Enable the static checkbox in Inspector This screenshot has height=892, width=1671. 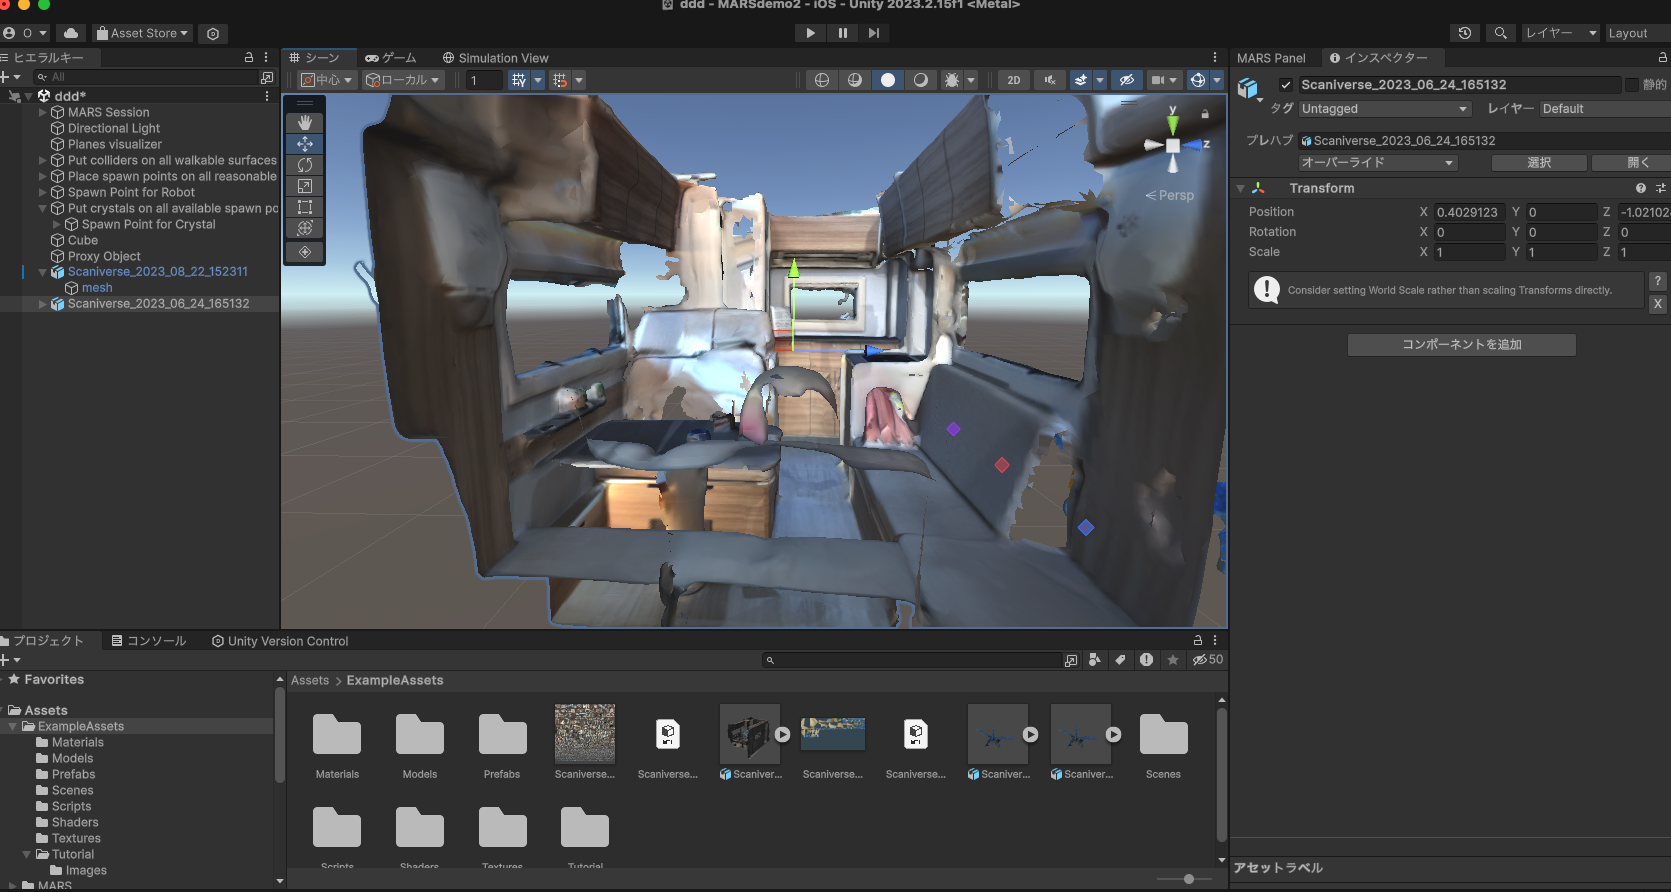1632,85
